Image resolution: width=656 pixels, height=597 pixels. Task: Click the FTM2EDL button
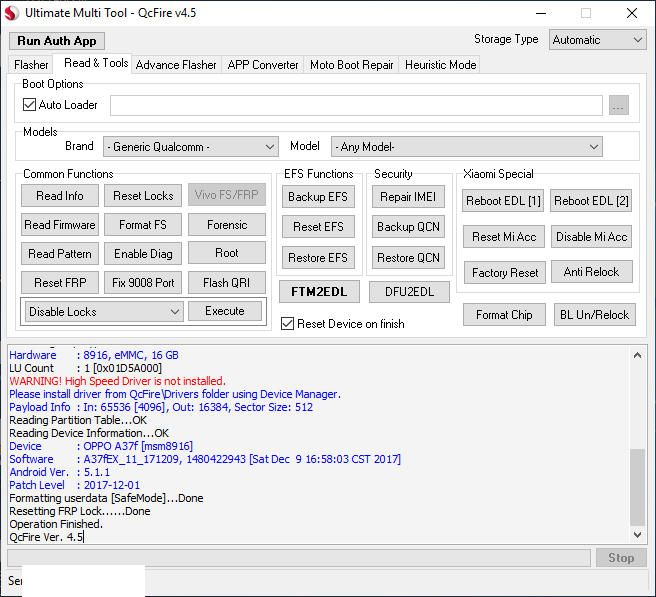click(319, 292)
